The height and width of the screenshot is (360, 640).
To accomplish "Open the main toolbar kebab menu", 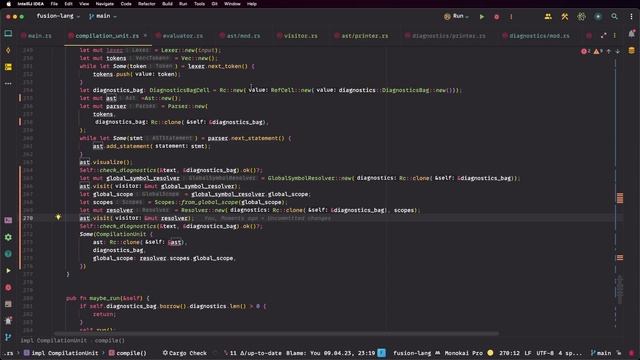I will coord(631,17).
